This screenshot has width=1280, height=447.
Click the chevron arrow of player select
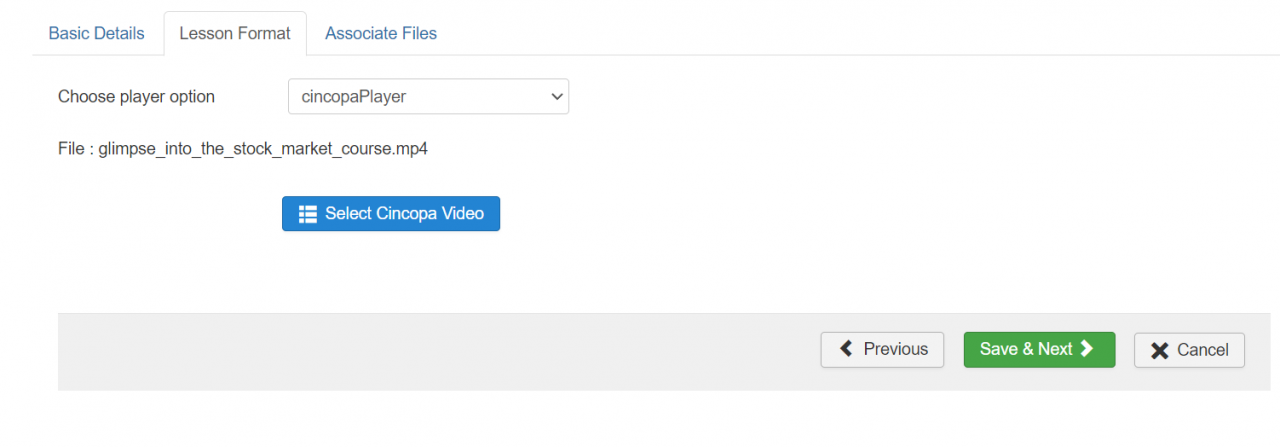click(557, 97)
